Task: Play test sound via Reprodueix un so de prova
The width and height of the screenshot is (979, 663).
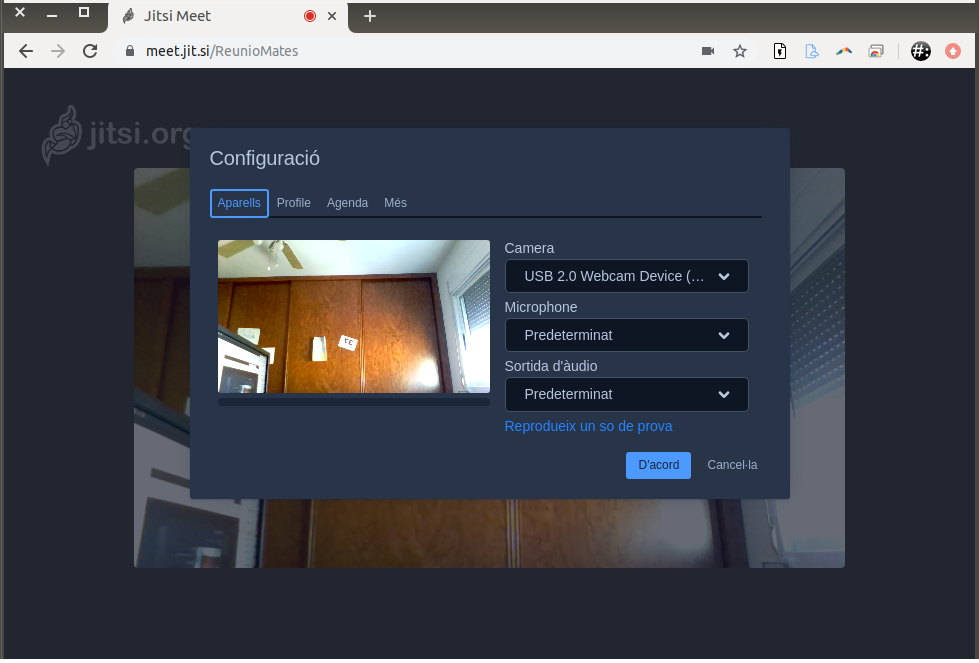Action: (588, 426)
